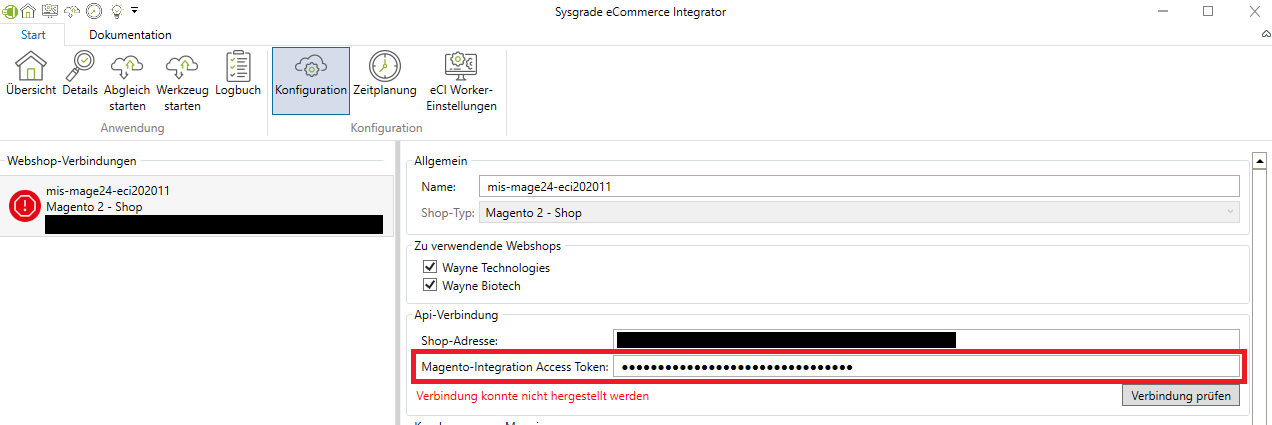
Task: Switch to the Start tab
Action: tap(33, 35)
